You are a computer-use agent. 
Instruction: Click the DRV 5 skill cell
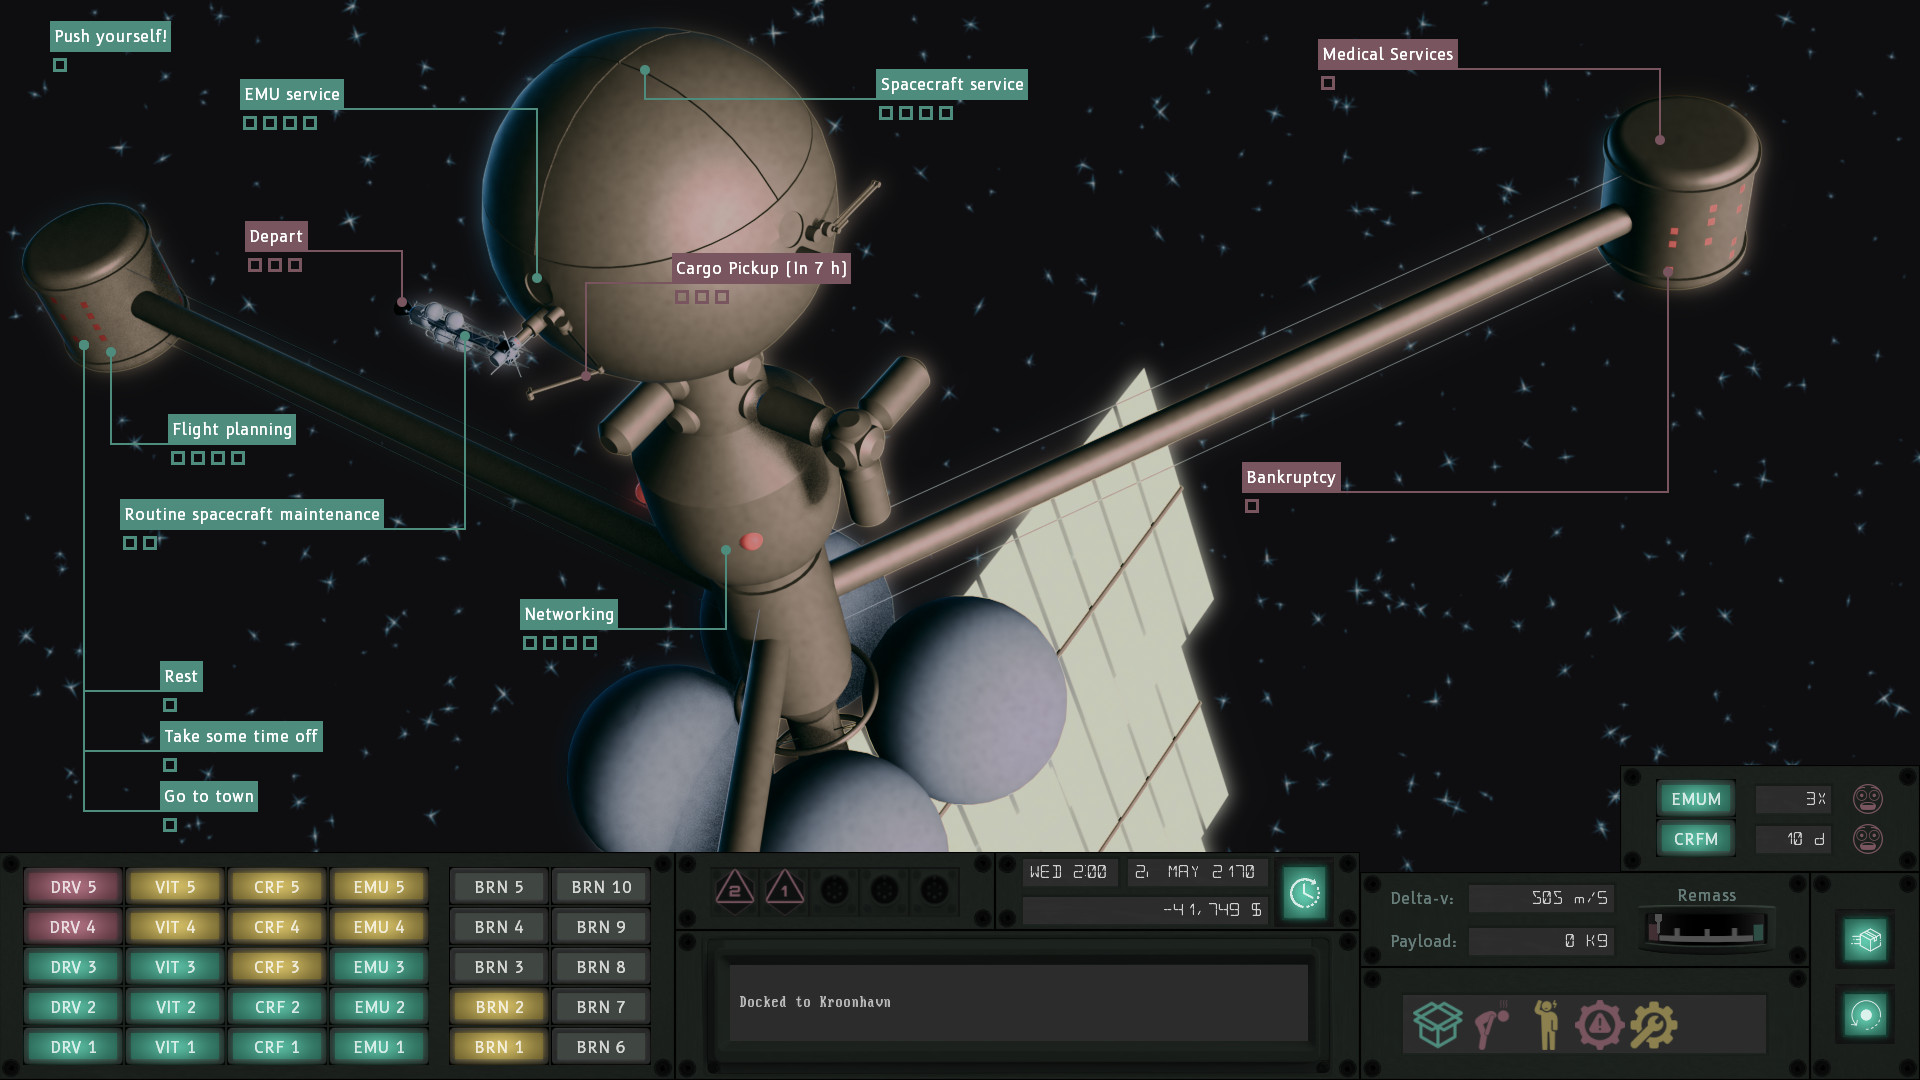coord(73,887)
